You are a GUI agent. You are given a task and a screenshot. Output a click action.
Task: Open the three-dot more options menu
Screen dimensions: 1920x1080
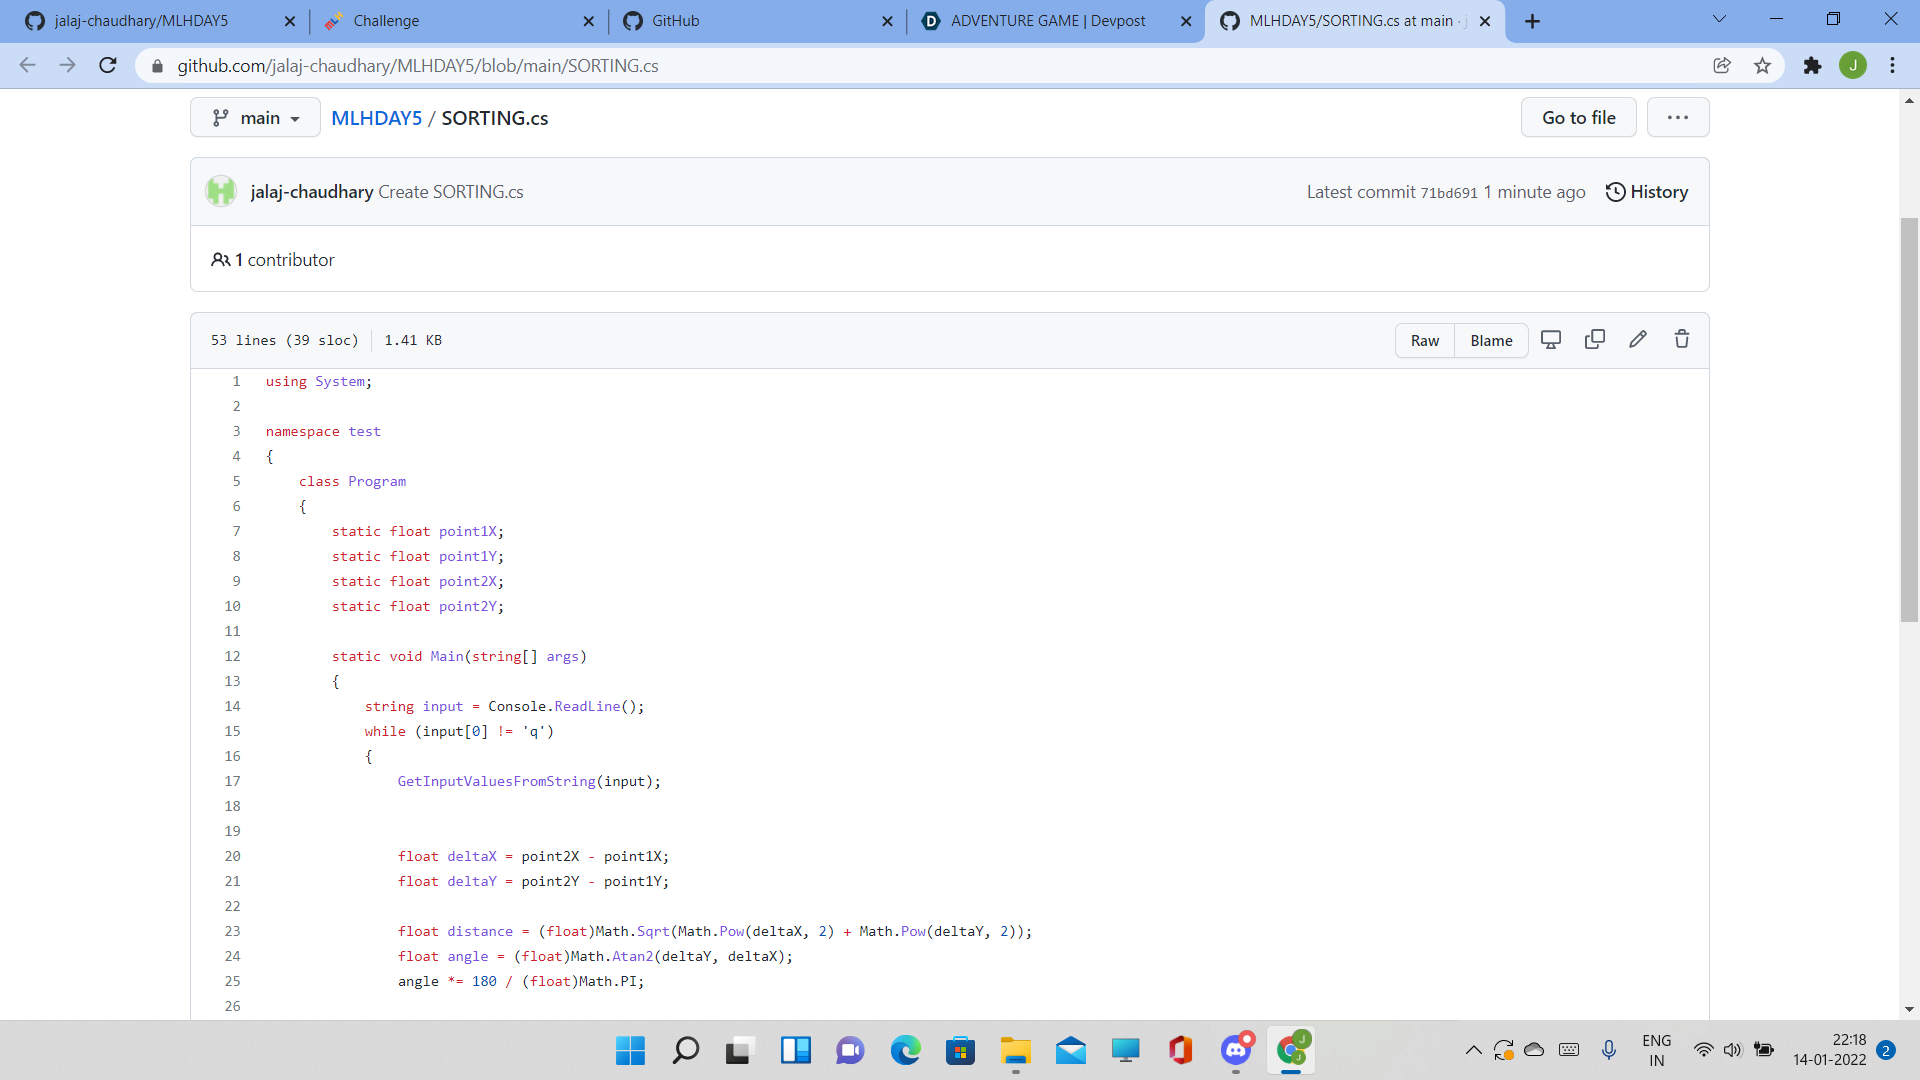1677,118
